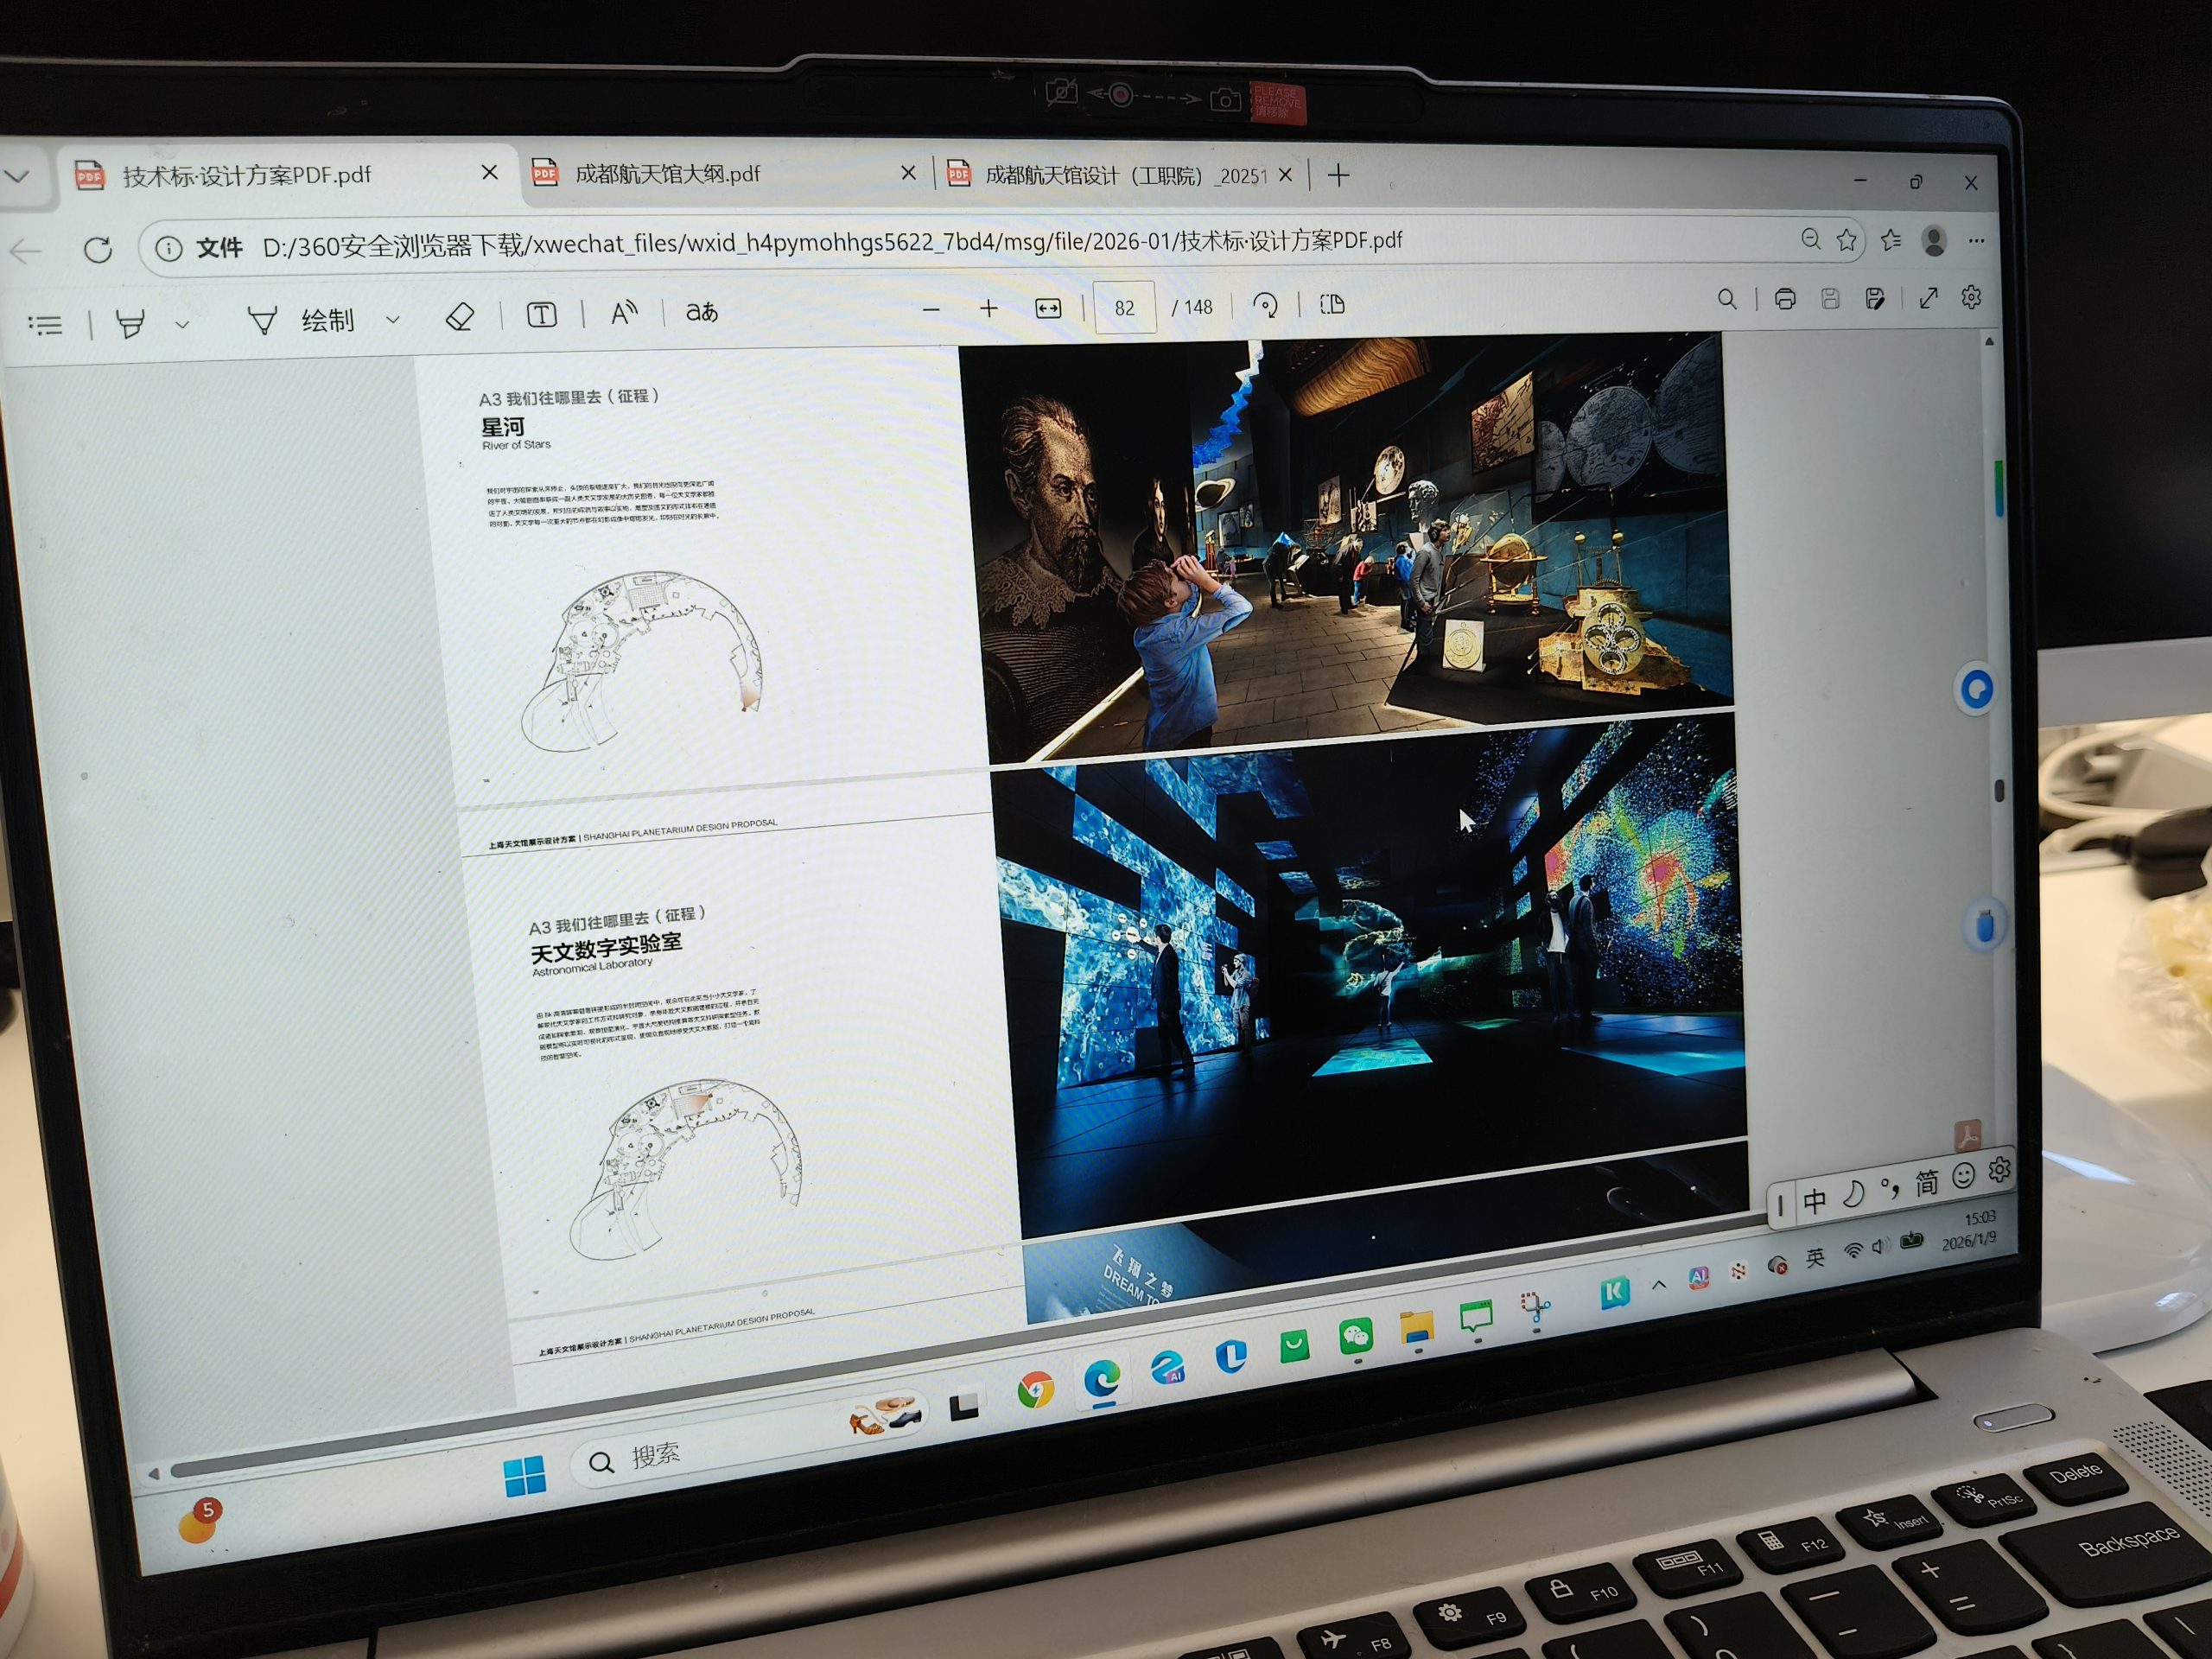
Task: Start read aloud of the PDF
Action: pyautogui.click(x=623, y=313)
